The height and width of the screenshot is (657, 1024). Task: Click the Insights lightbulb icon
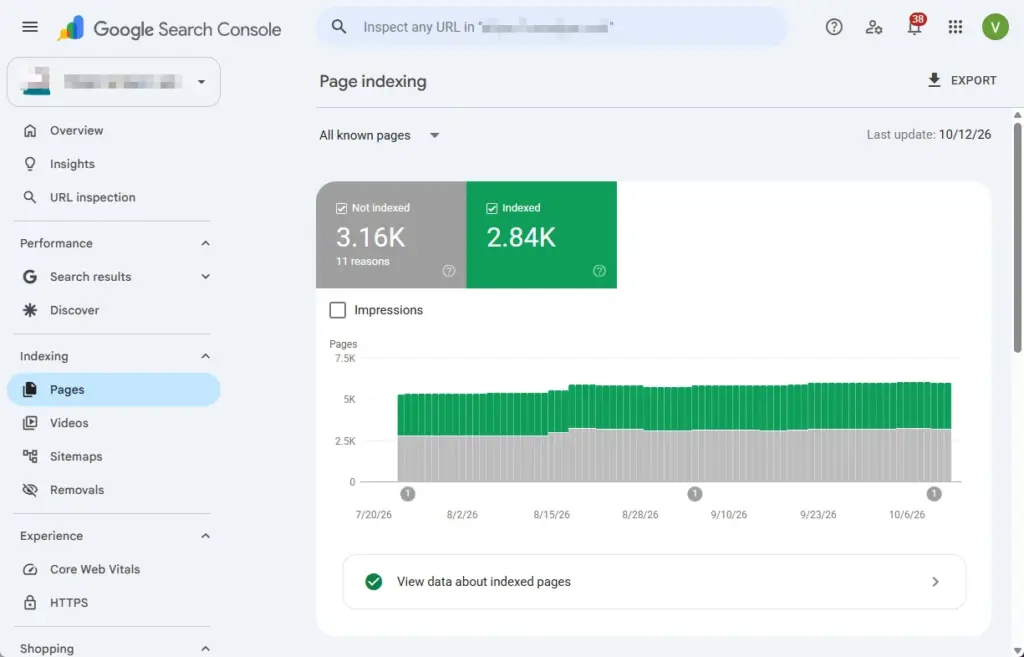(x=30, y=164)
